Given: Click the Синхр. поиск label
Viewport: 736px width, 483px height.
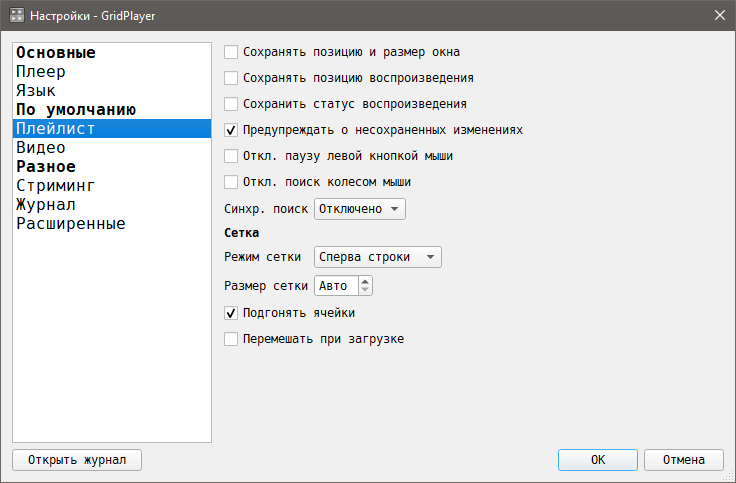Looking at the screenshot, I should 266,209.
